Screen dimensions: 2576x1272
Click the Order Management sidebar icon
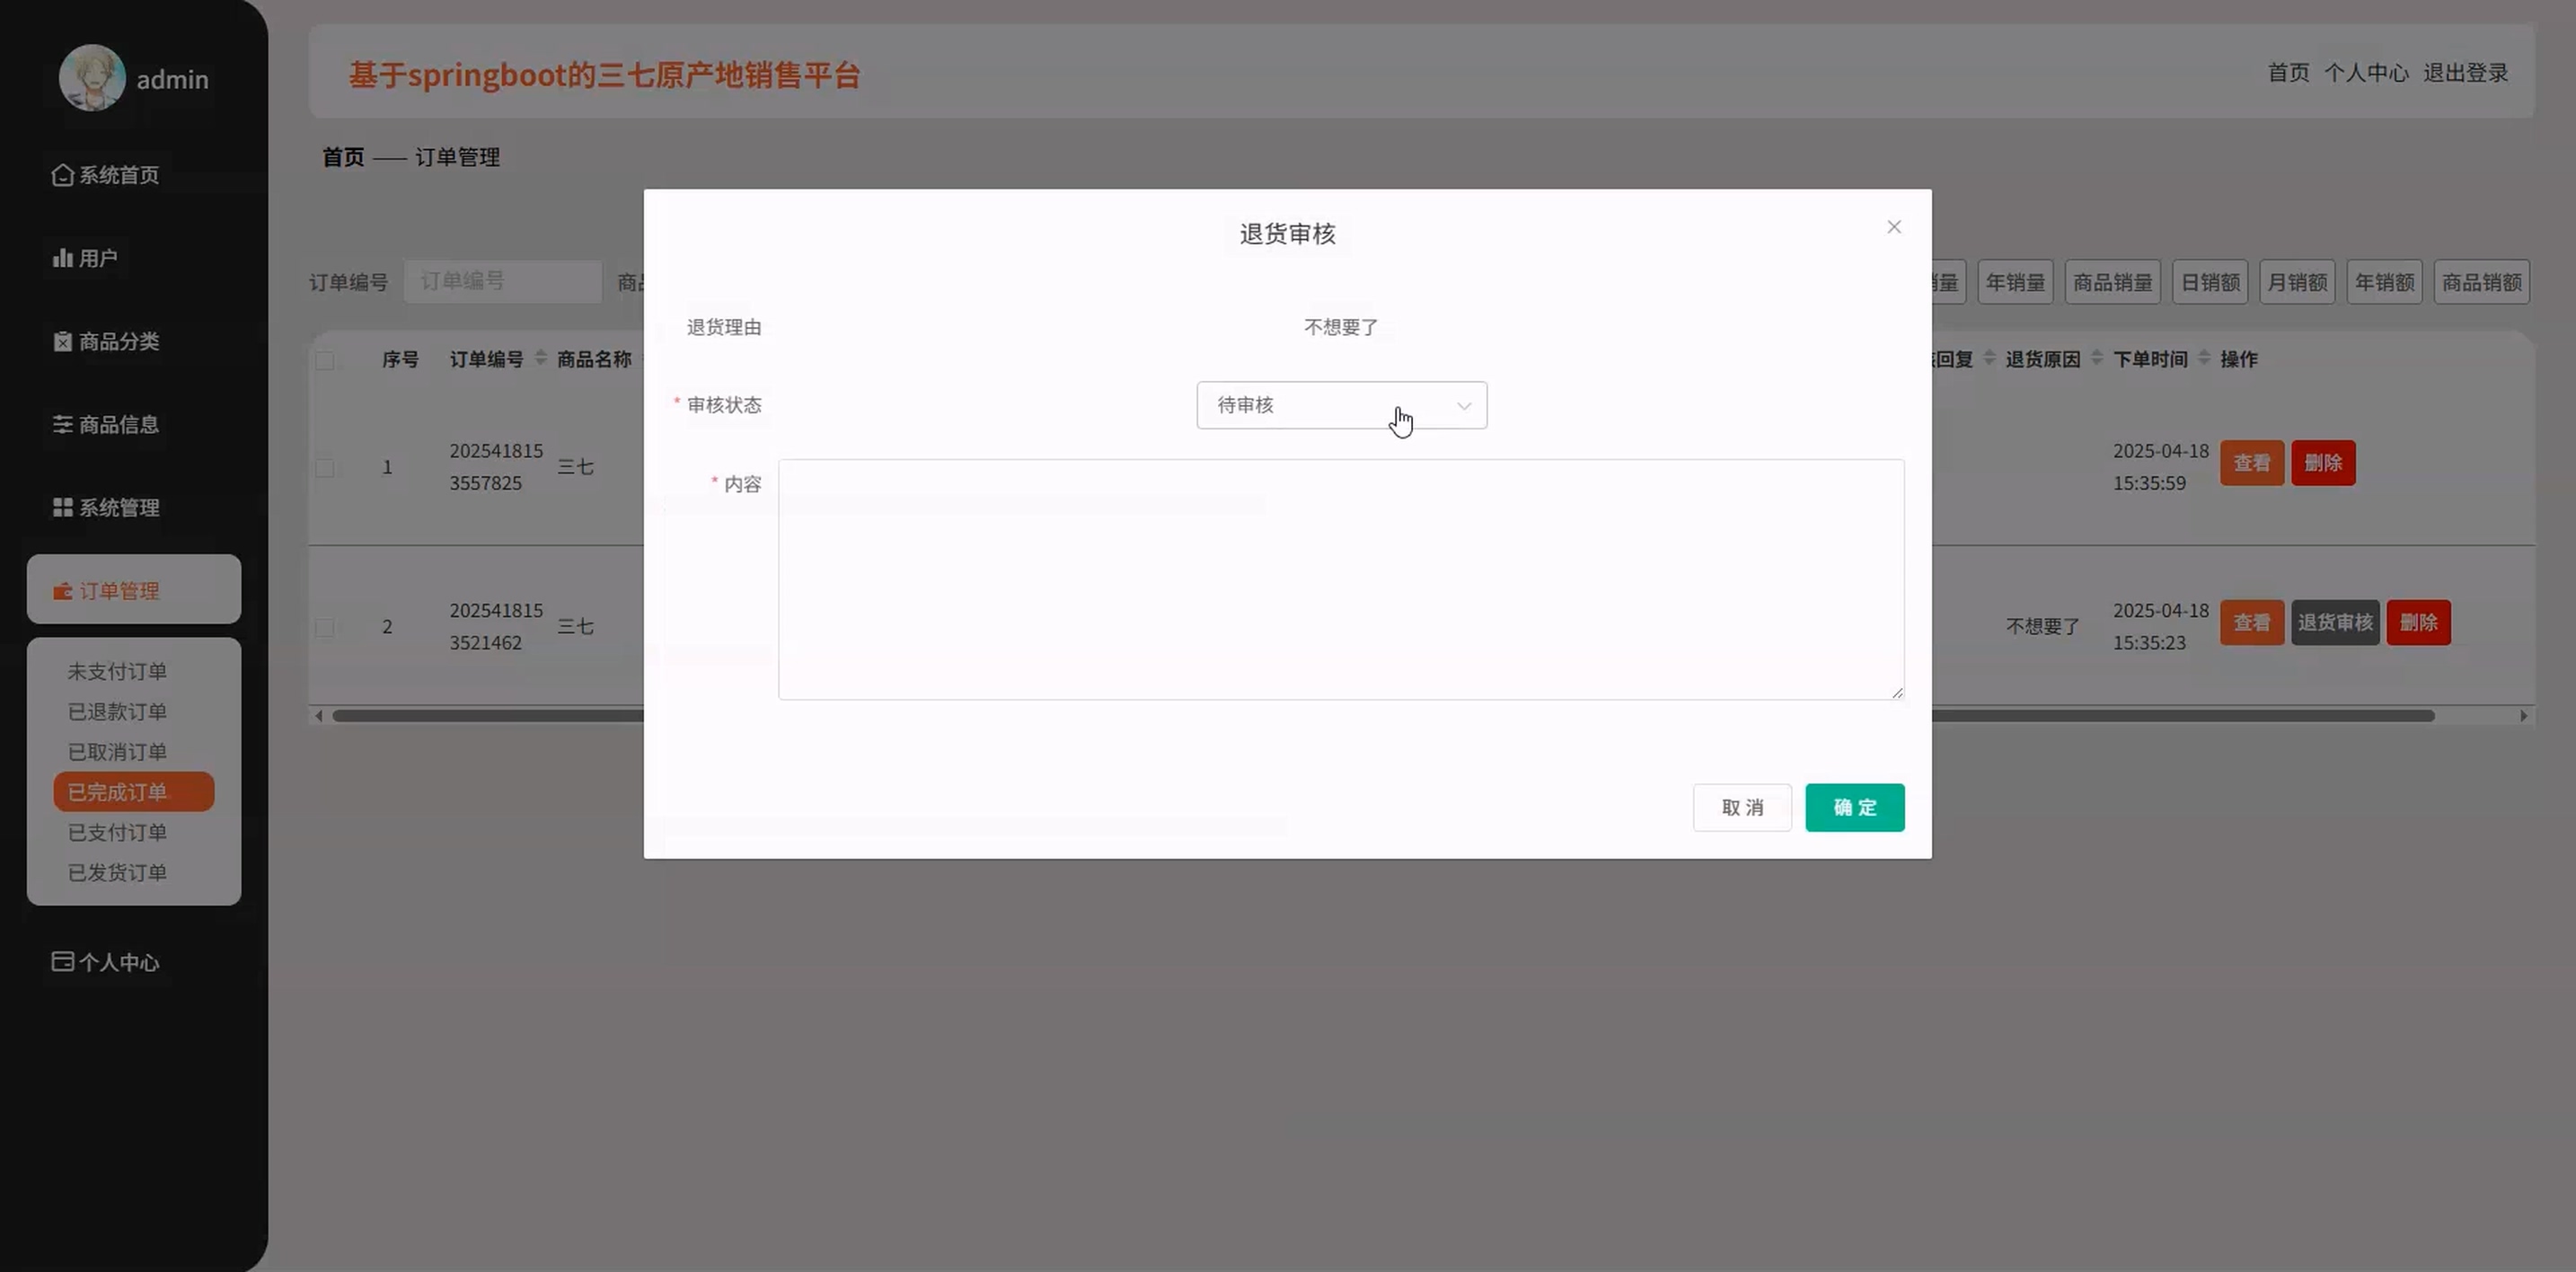coord(62,591)
